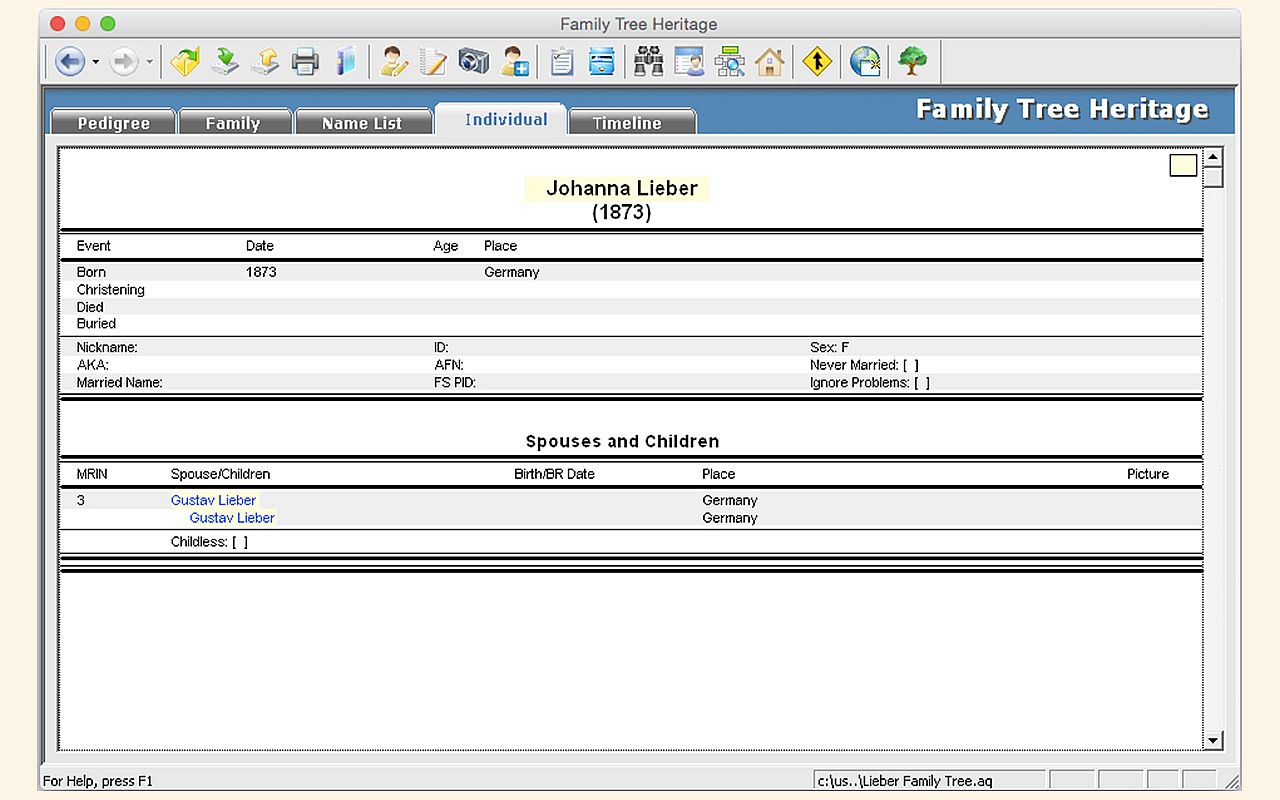The width and height of the screenshot is (1280, 800).
Task: Click the blue Back navigation arrow
Action: 69,62
